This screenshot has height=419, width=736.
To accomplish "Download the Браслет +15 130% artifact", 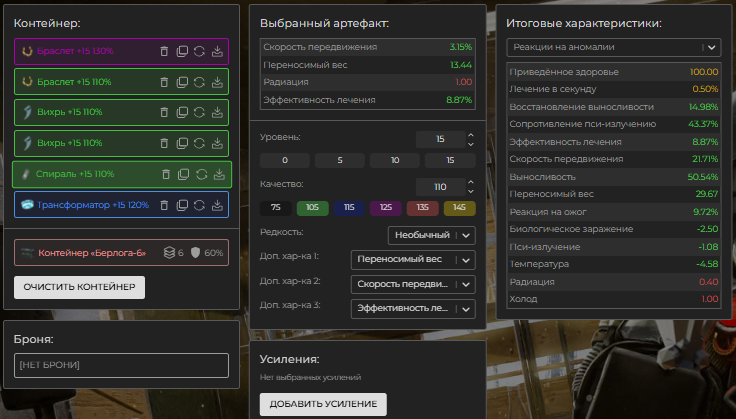I will coord(217,51).
